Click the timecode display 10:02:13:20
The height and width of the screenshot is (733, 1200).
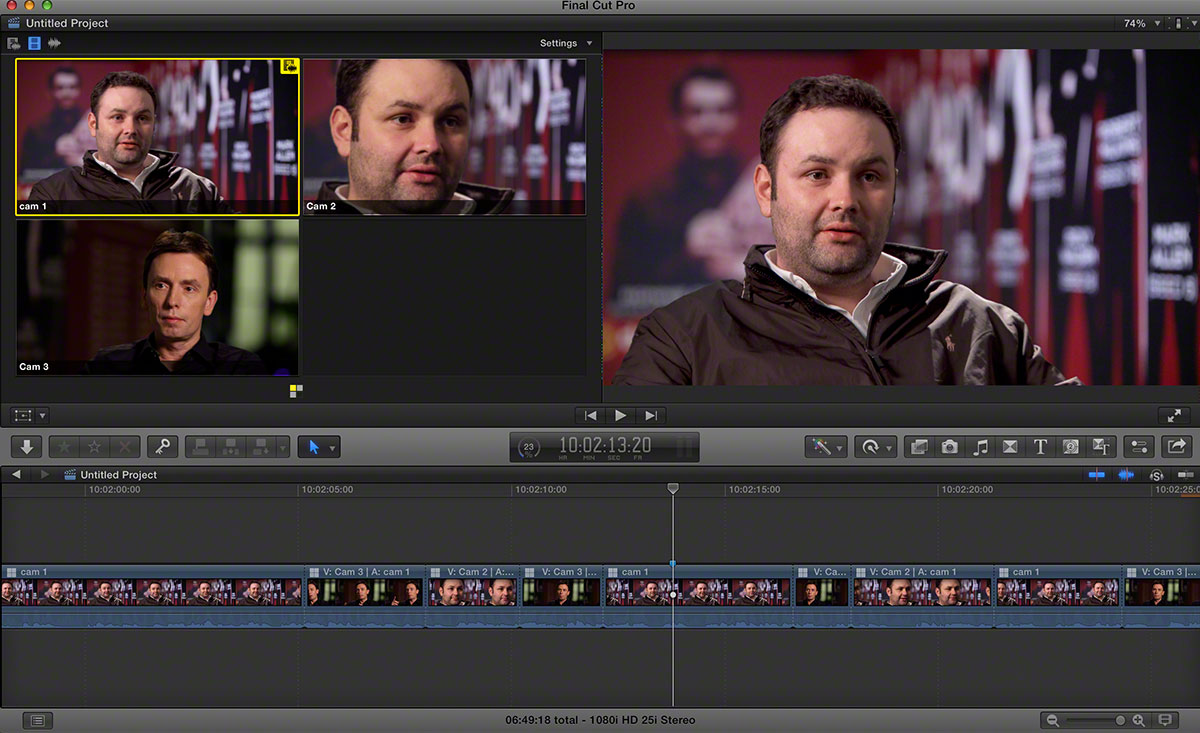click(605, 445)
